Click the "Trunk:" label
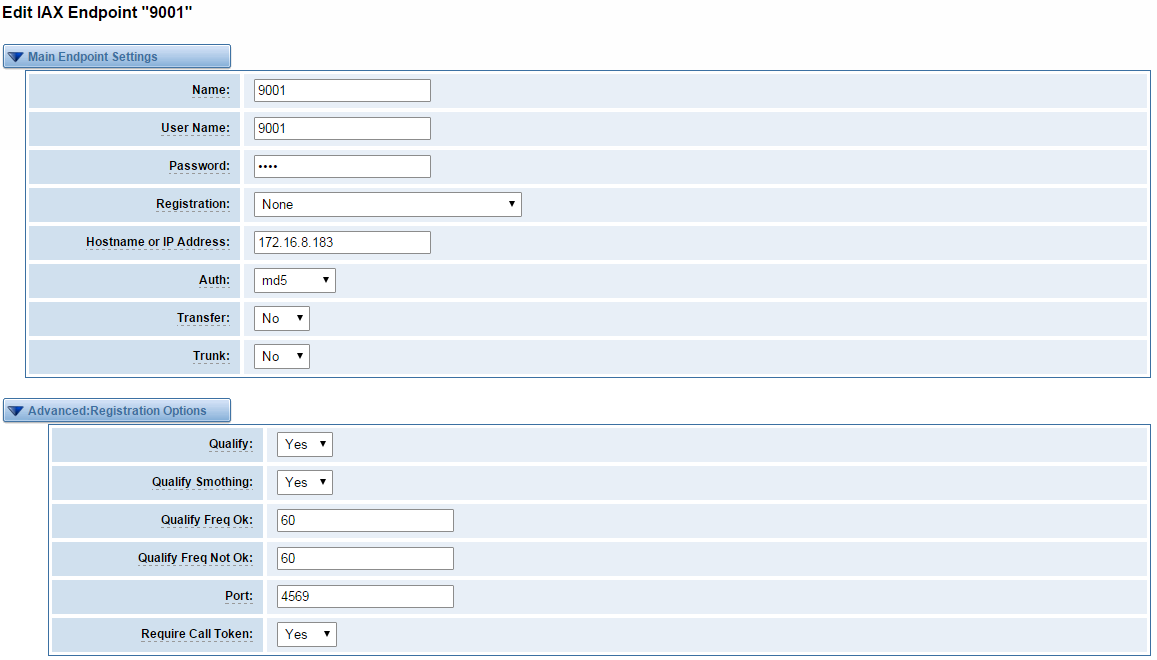 [x=211, y=356]
